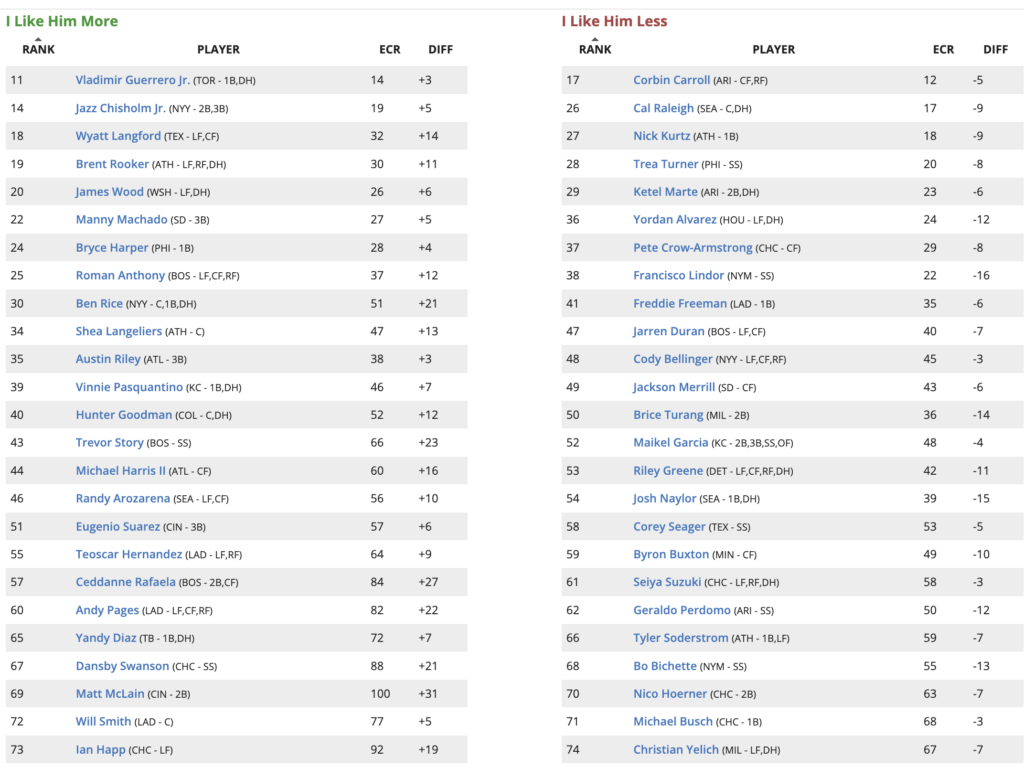This screenshot has width=1024, height=768.
Task: Sort by ECR column in 'I Like Him Less' table
Action: coord(943,49)
